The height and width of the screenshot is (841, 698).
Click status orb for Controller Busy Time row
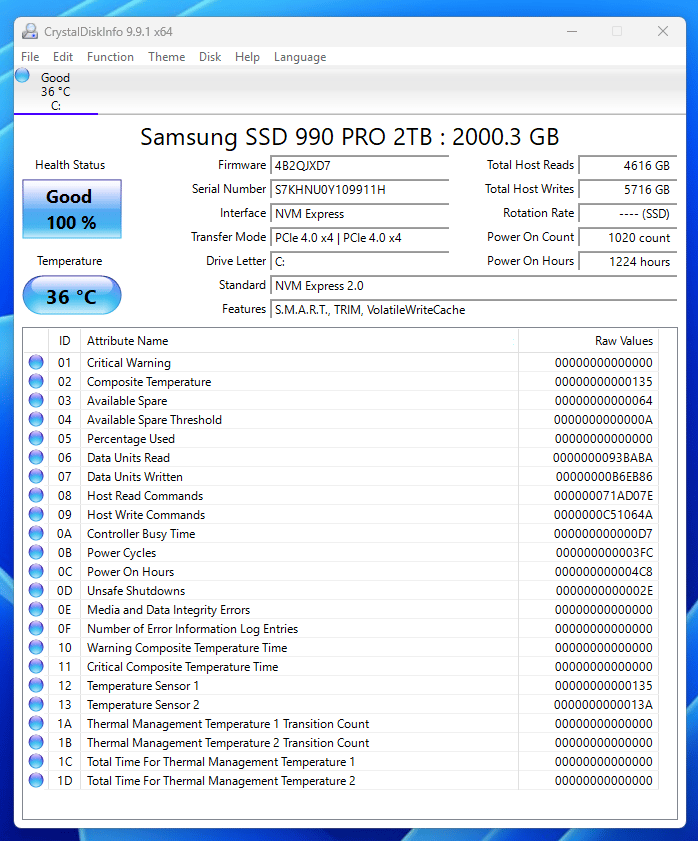point(36,533)
